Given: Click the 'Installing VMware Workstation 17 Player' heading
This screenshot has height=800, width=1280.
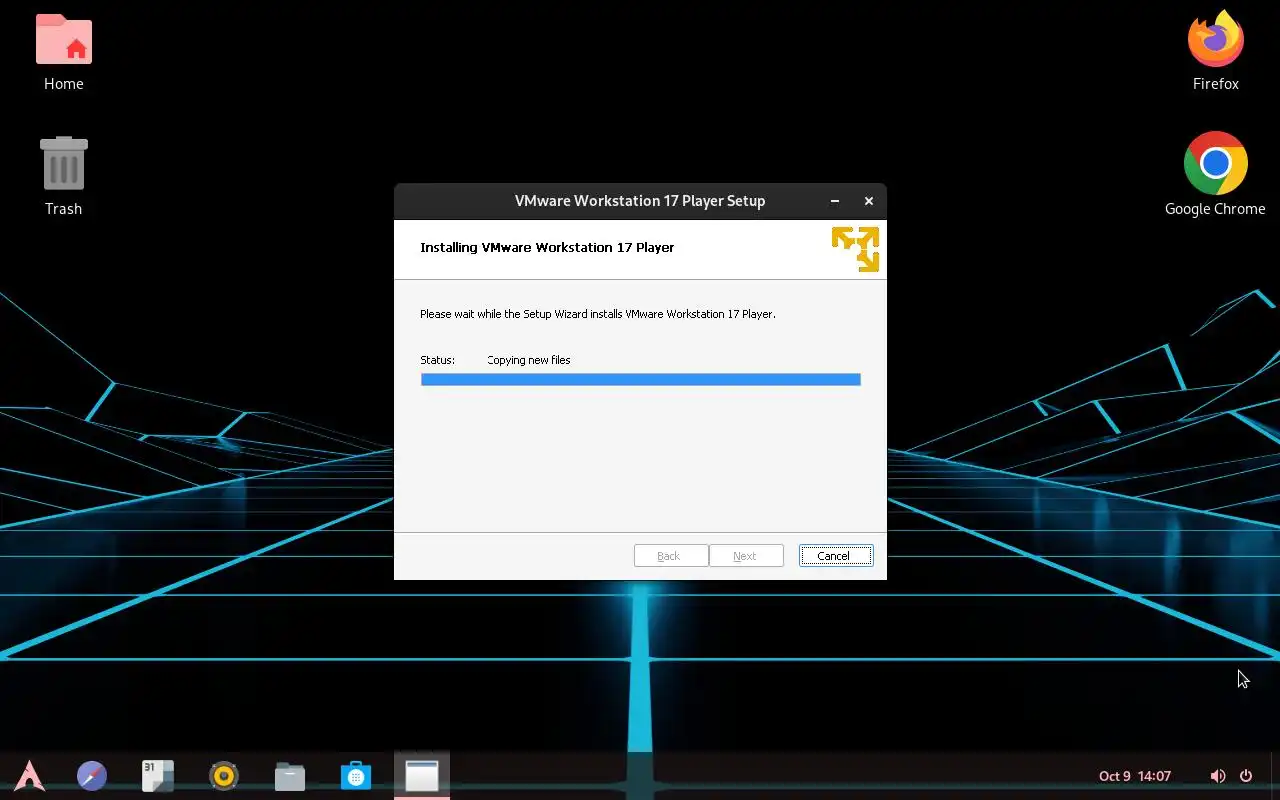Looking at the screenshot, I should (547, 247).
